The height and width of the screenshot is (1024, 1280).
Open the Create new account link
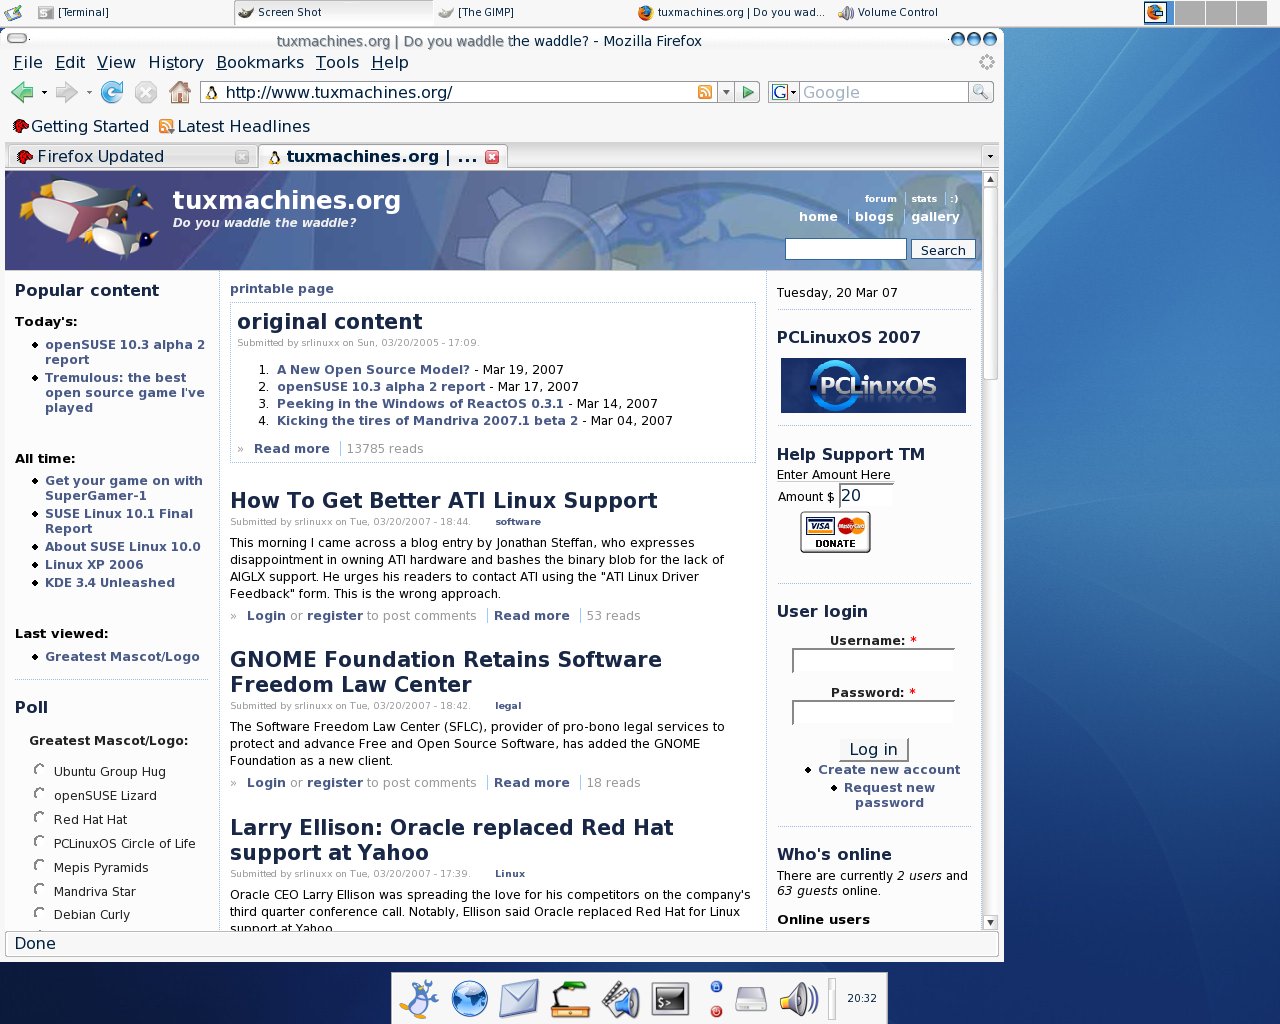(889, 770)
